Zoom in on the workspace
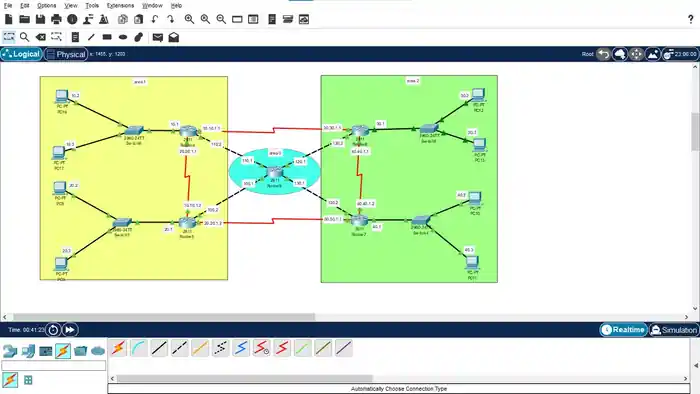Image resolution: width=700 pixels, height=394 pixels. 189,19
